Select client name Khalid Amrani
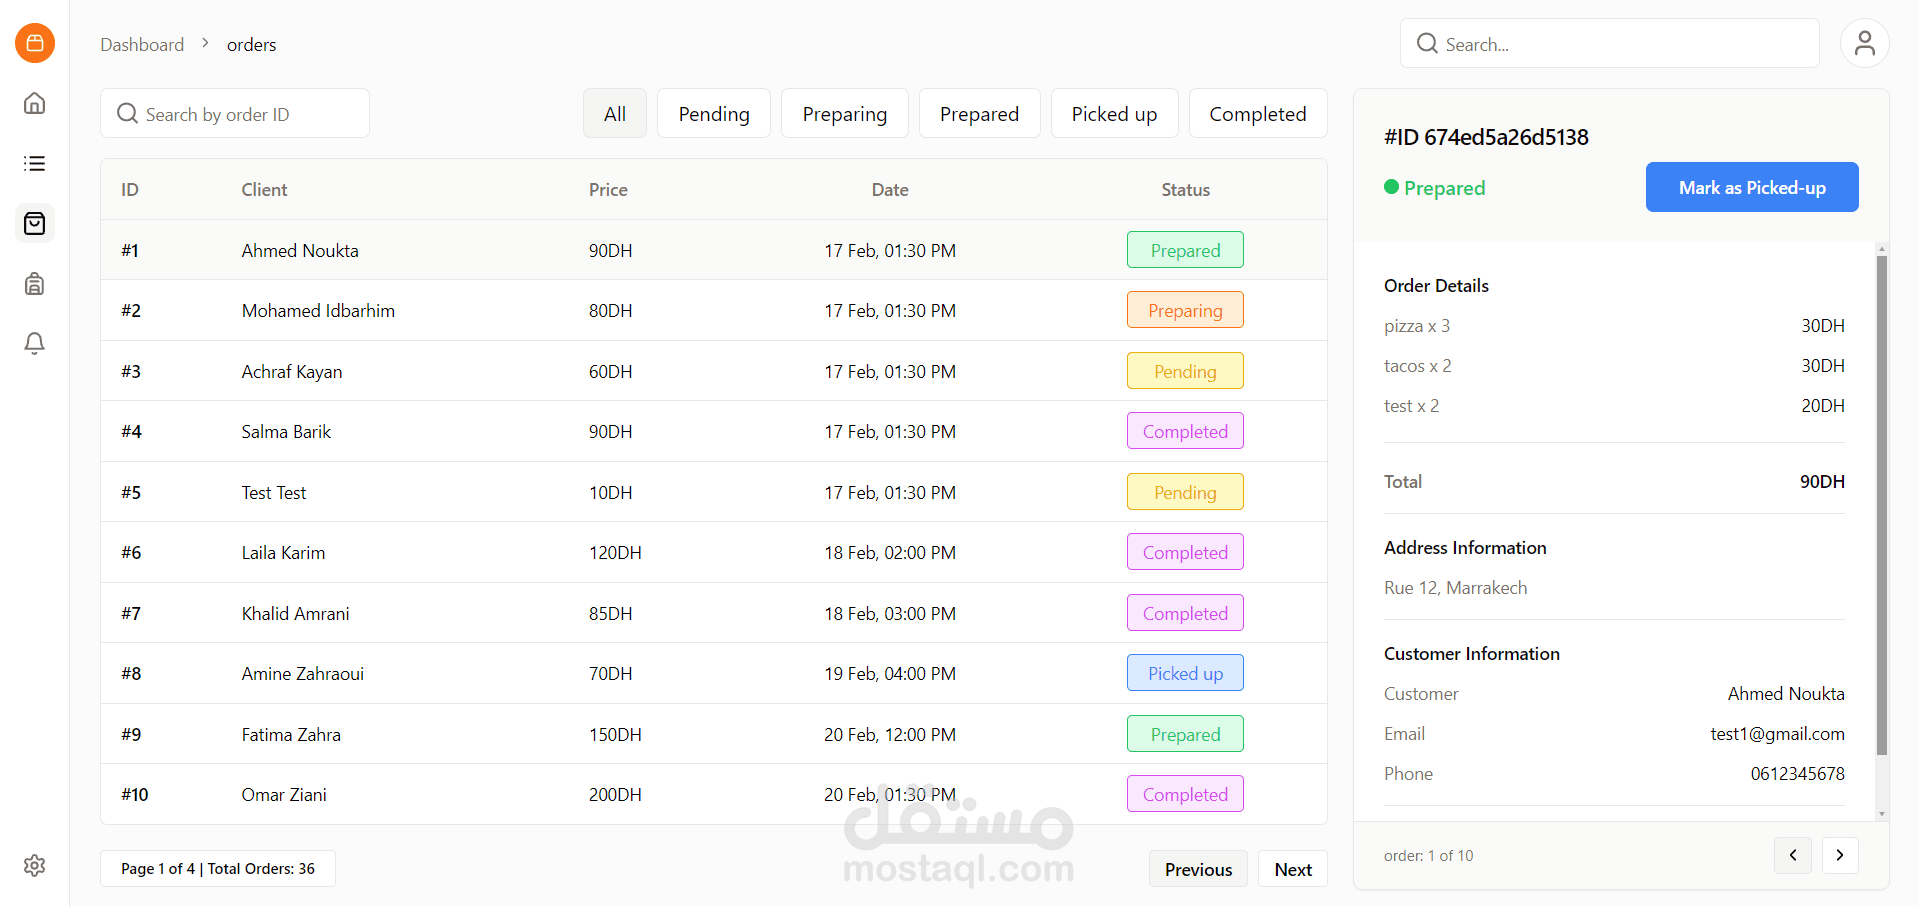The image size is (1919, 907). [x=295, y=613]
